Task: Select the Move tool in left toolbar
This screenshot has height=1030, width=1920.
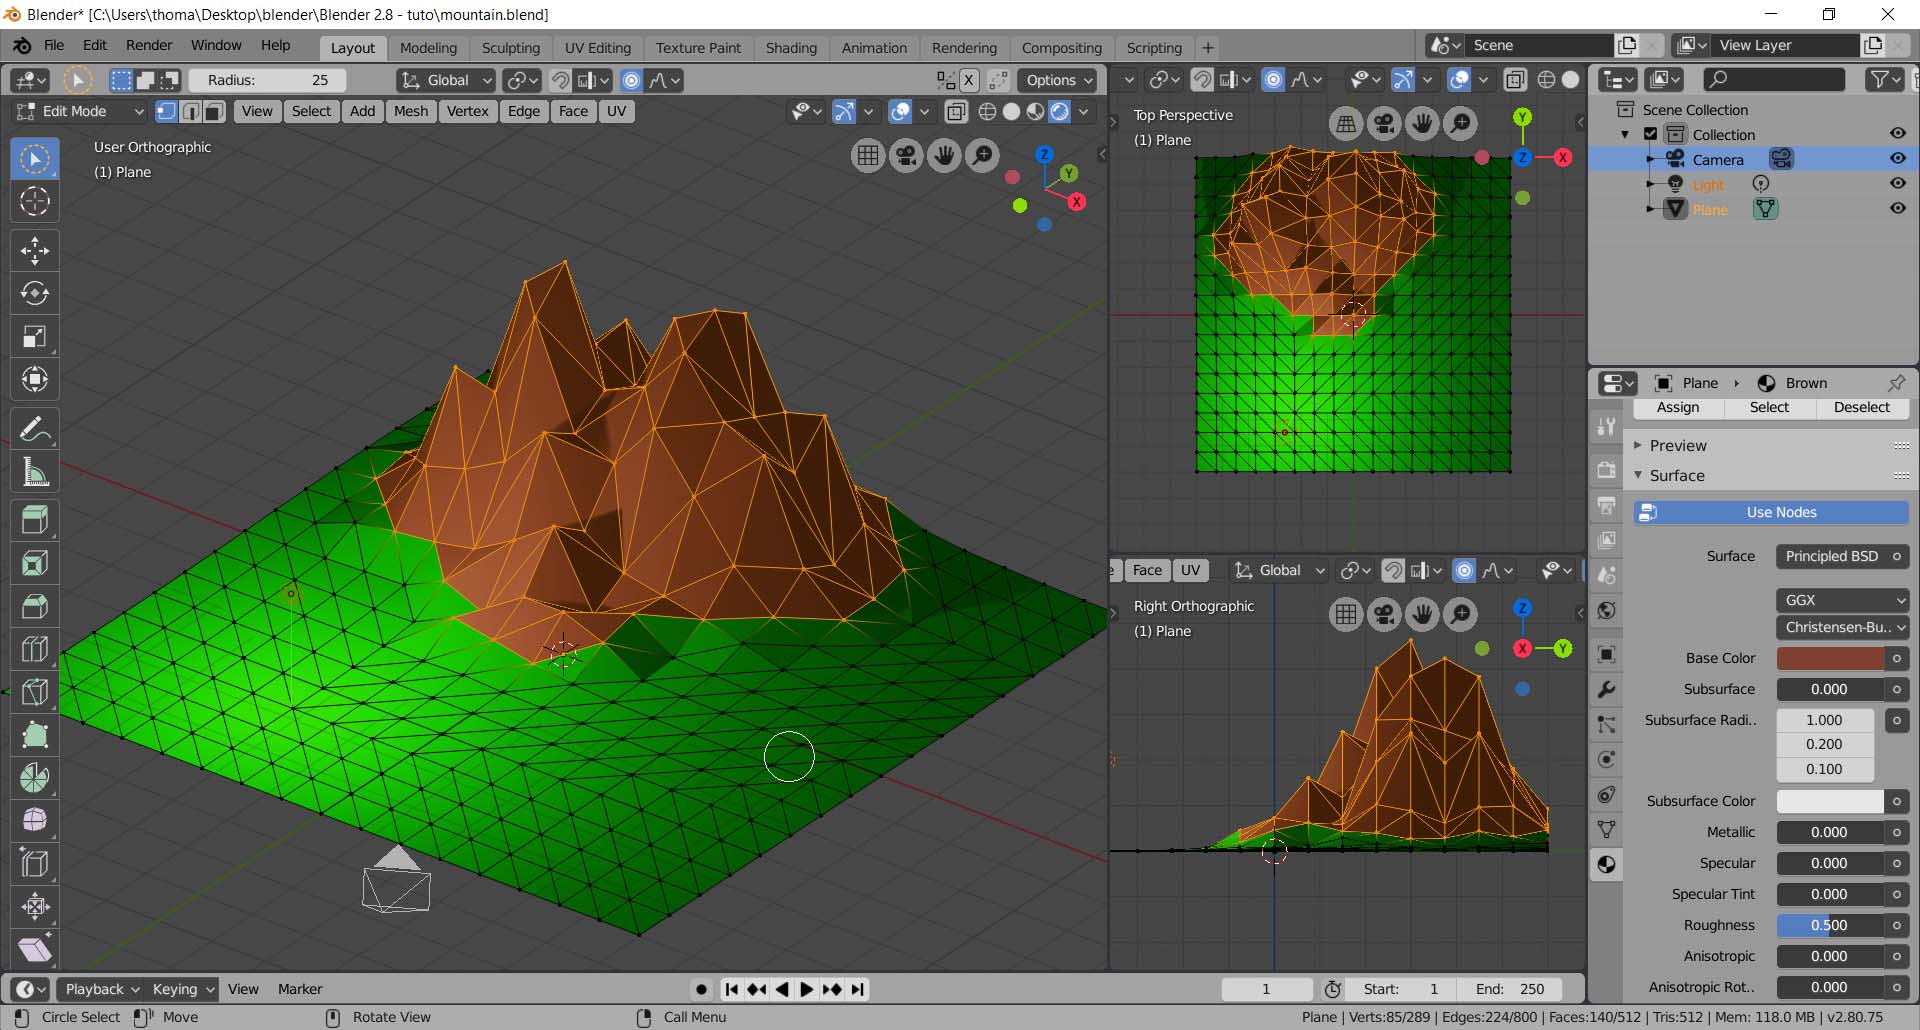Action: point(35,250)
